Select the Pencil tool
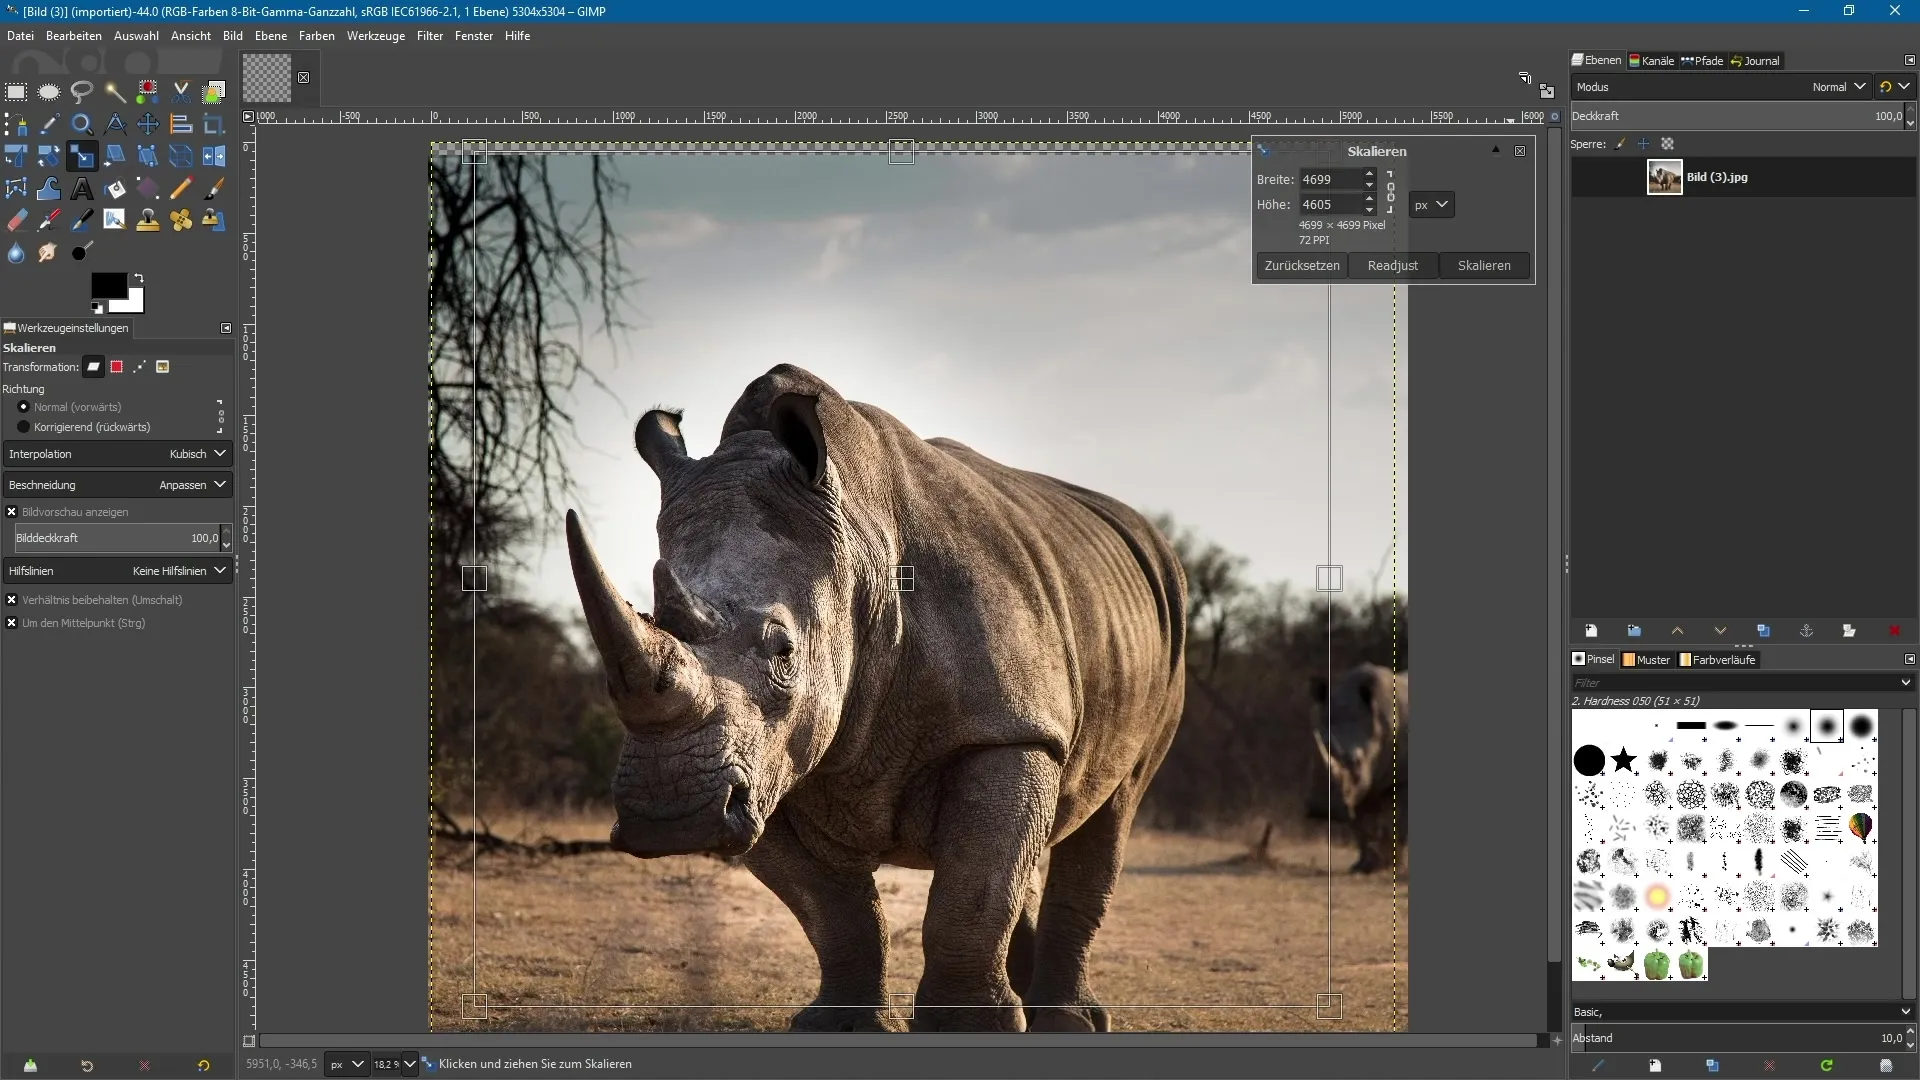Image resolution: width=1920 pixels, height=1080 pixels. point(181,189)
